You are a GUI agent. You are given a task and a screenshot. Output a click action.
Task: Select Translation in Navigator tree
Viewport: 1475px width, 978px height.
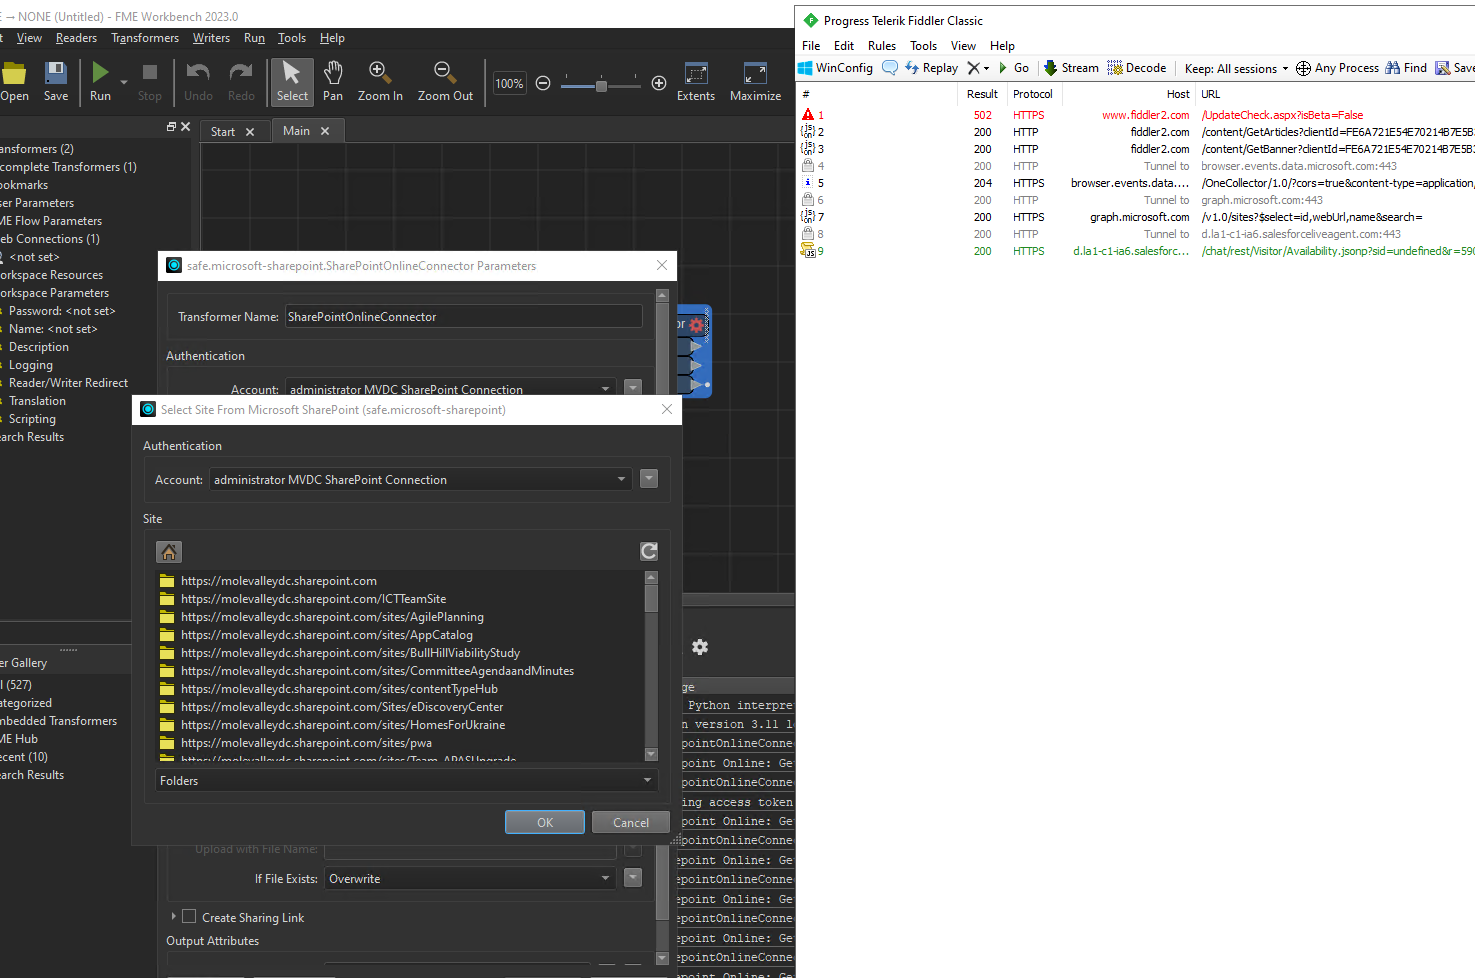tap(38, 401)
